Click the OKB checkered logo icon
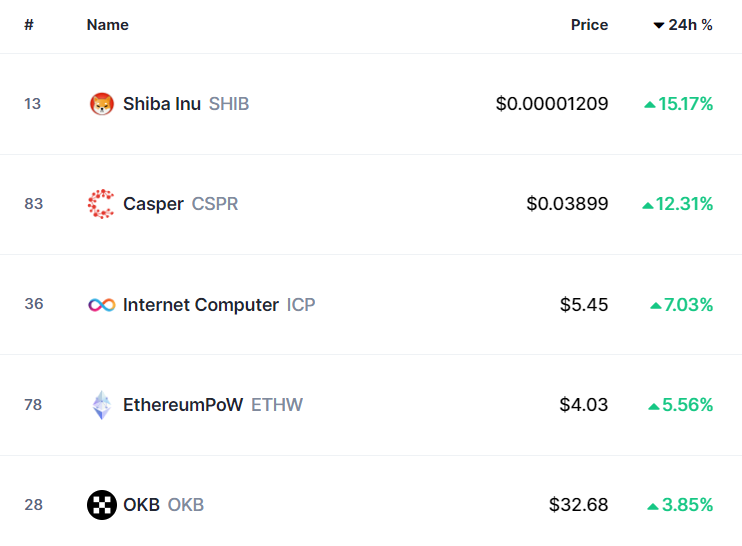This screenshot has width=742, height=546. tap(102, 505)
